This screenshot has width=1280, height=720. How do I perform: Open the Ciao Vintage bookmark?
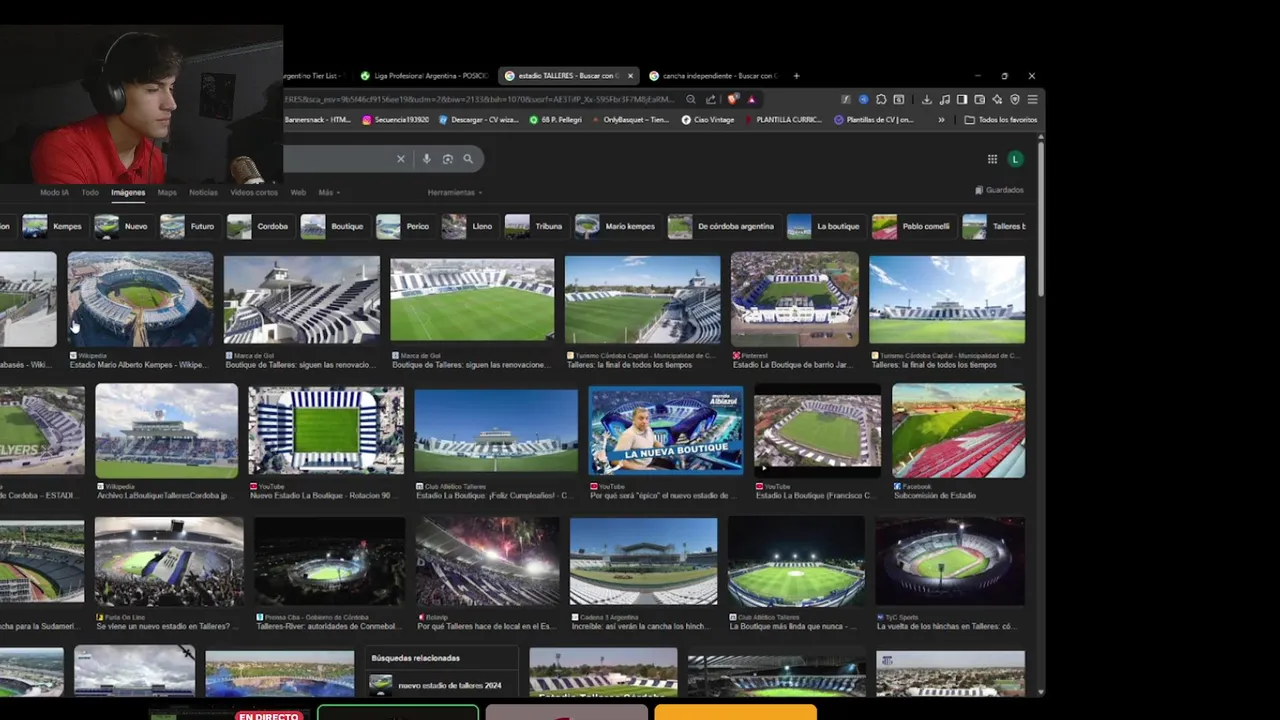pos(708,120)
